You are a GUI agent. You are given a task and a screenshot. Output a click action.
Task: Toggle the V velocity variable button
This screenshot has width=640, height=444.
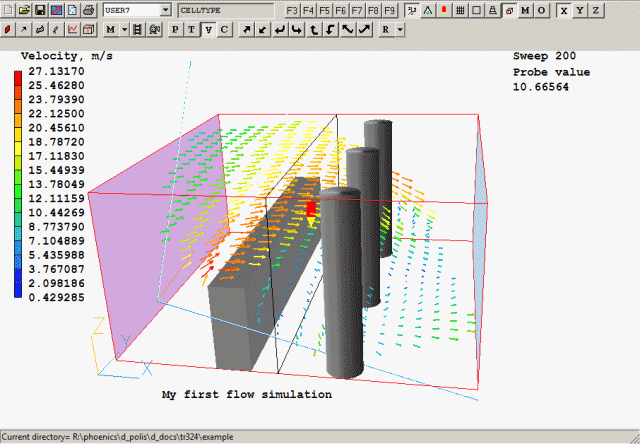click(x=208, y=29)
